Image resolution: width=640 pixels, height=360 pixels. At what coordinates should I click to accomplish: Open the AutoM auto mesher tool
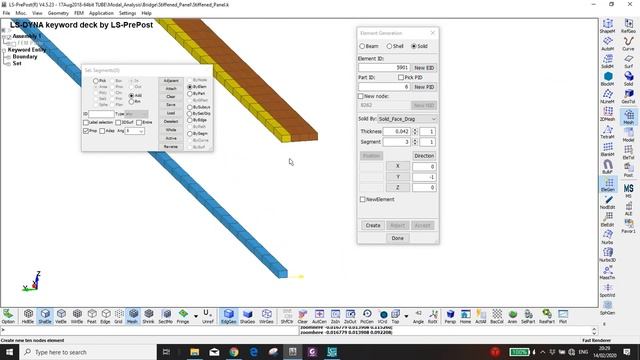607,44
